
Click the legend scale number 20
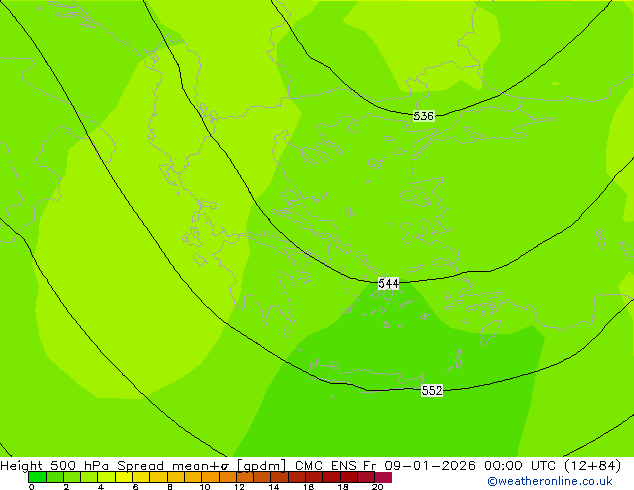point(377,487)
